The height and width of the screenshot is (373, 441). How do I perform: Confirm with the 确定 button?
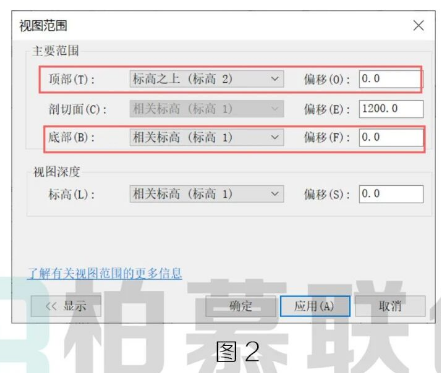[240, 306]
